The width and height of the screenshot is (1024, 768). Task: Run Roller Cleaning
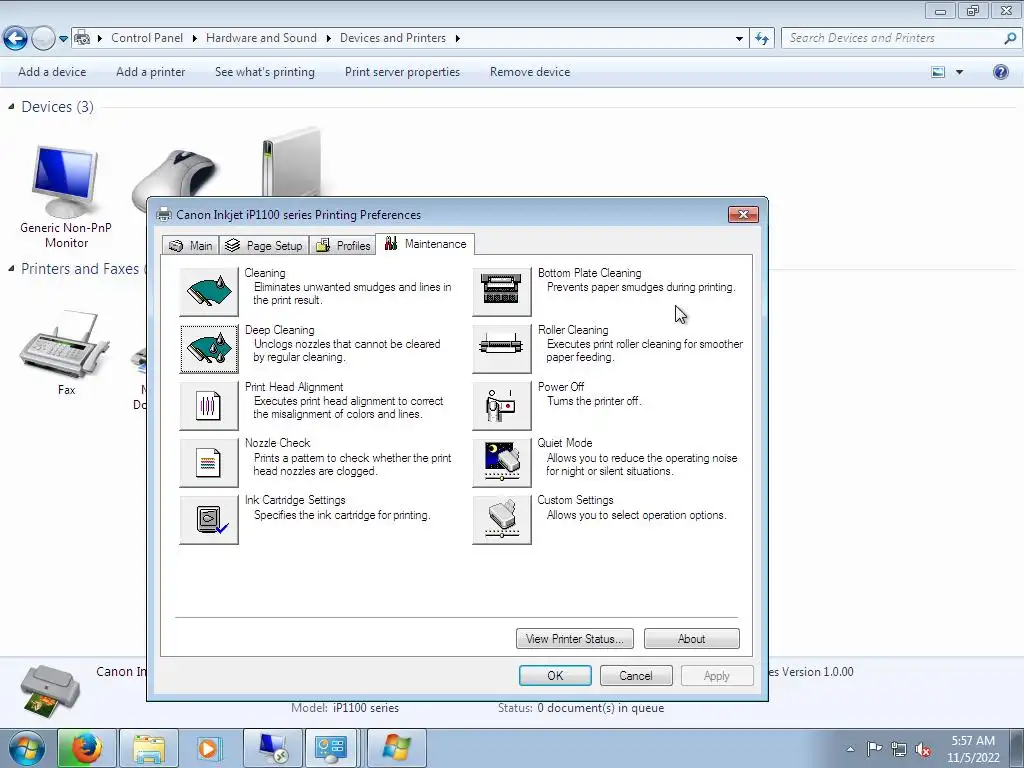click(502, 349)
